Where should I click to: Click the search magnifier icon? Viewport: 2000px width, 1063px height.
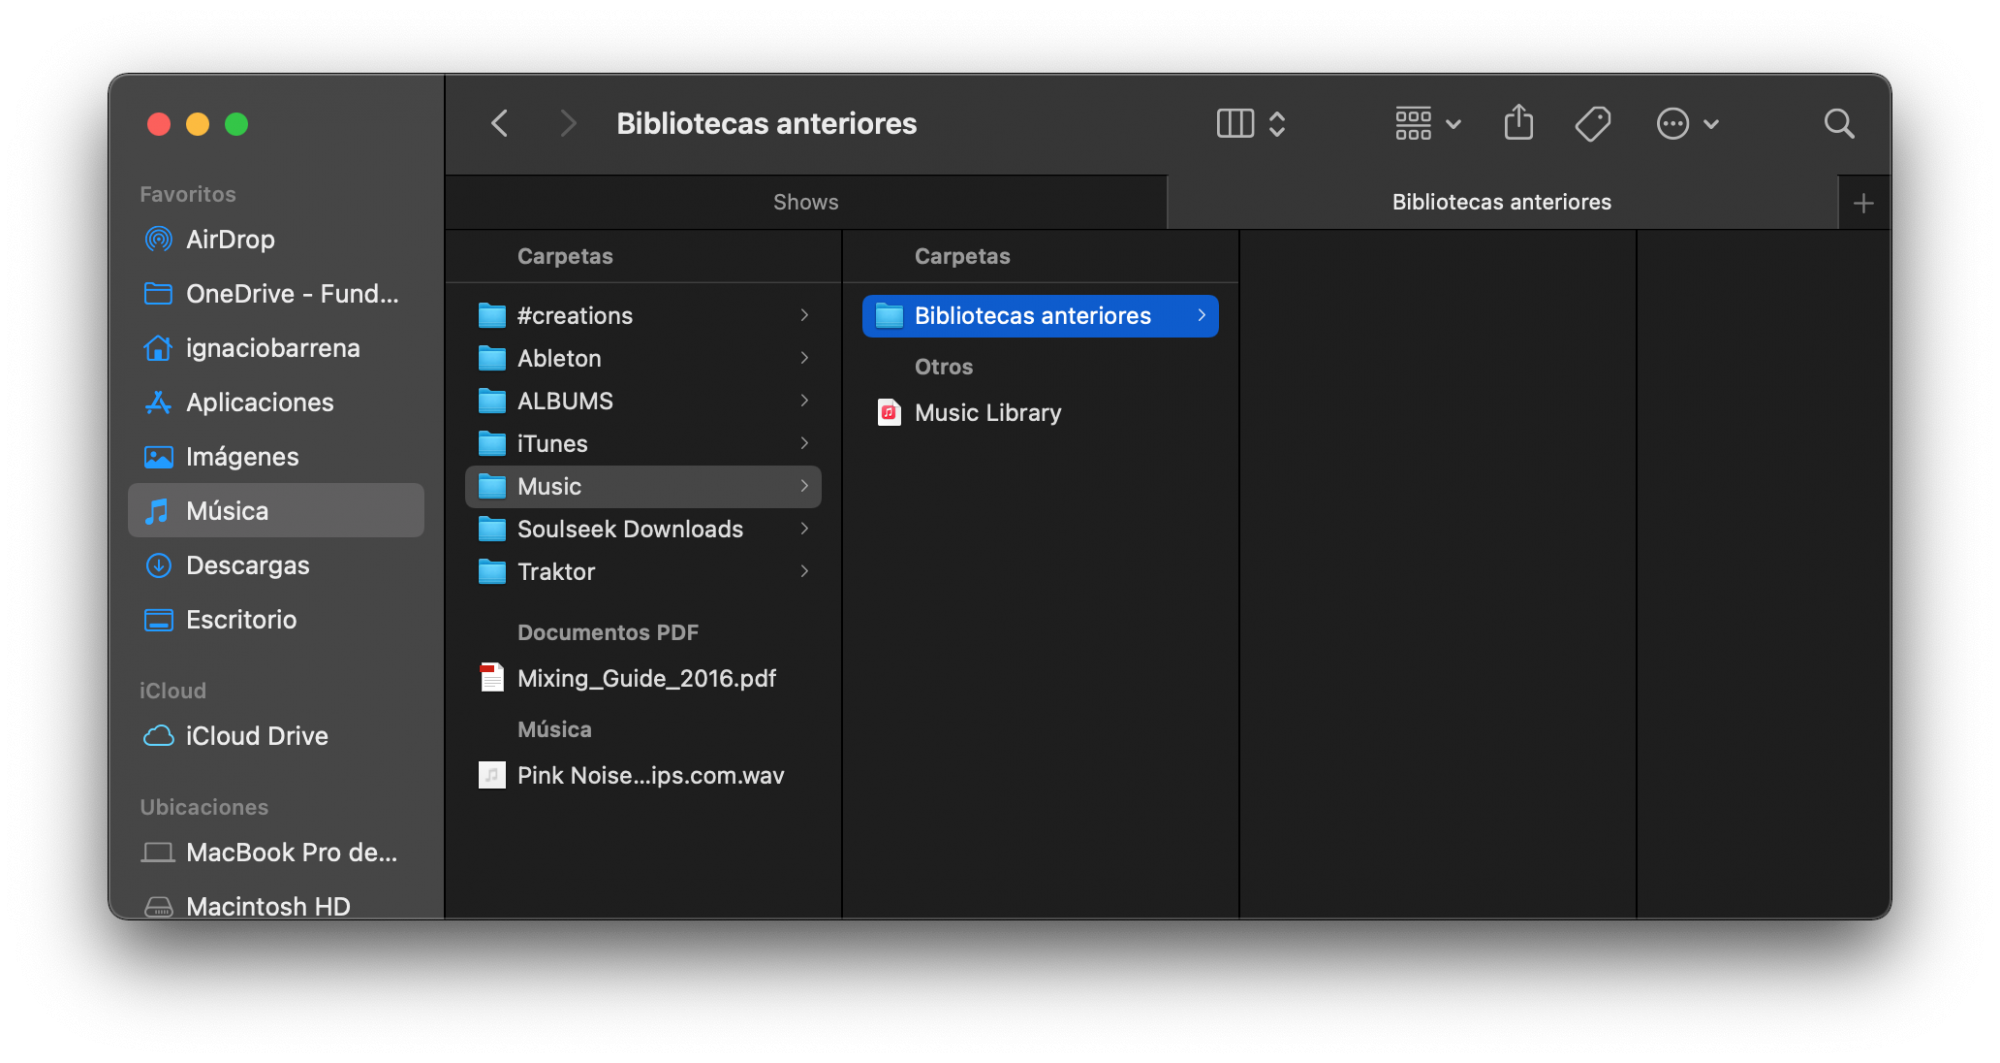point(1838,124)
